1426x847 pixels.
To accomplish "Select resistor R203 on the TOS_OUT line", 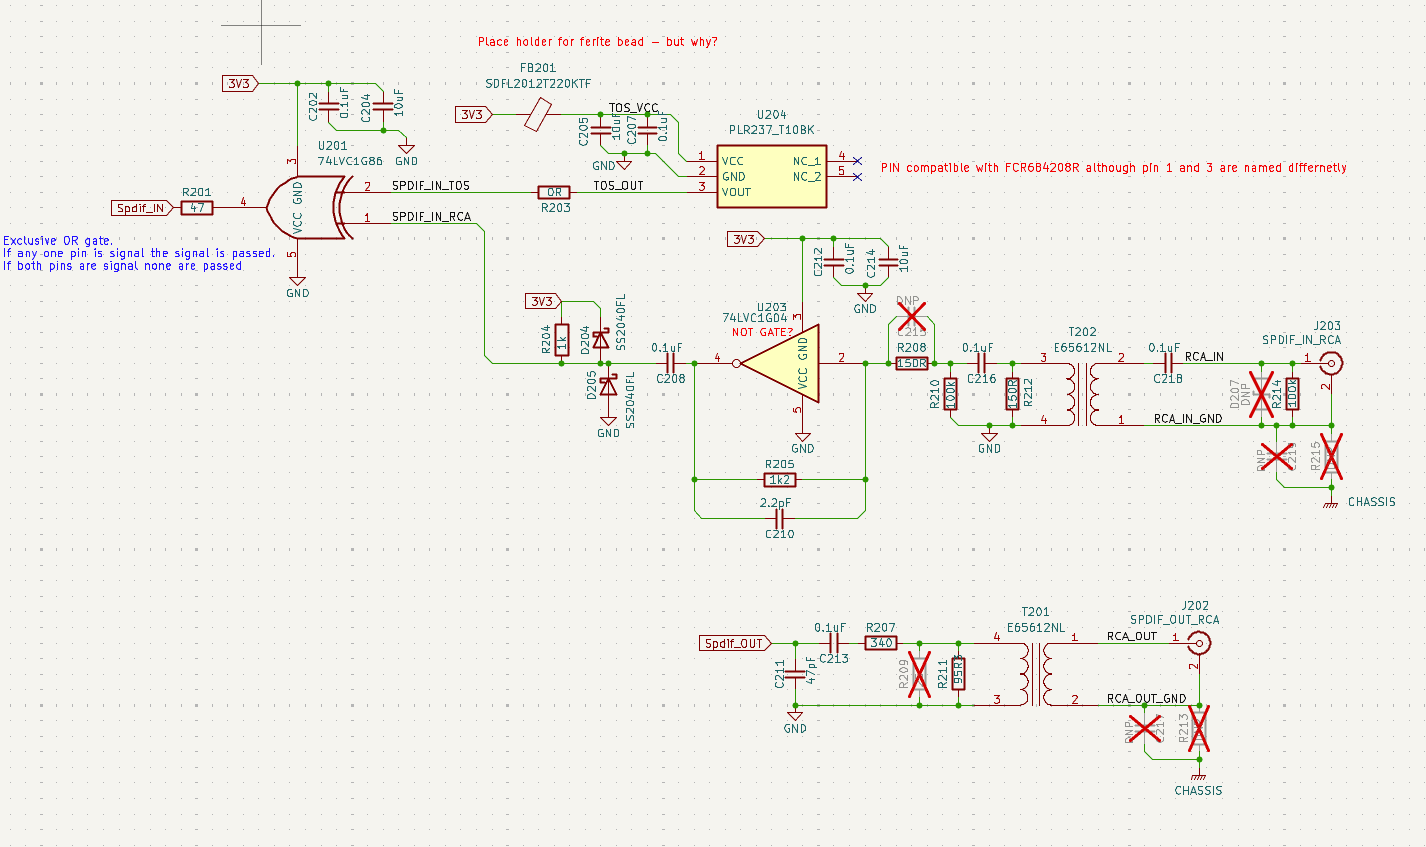I will tap(554, 192).
